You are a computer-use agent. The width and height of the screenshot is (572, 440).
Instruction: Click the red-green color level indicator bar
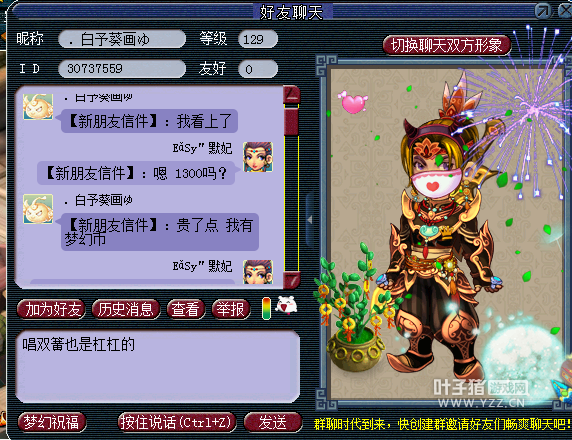267,309
